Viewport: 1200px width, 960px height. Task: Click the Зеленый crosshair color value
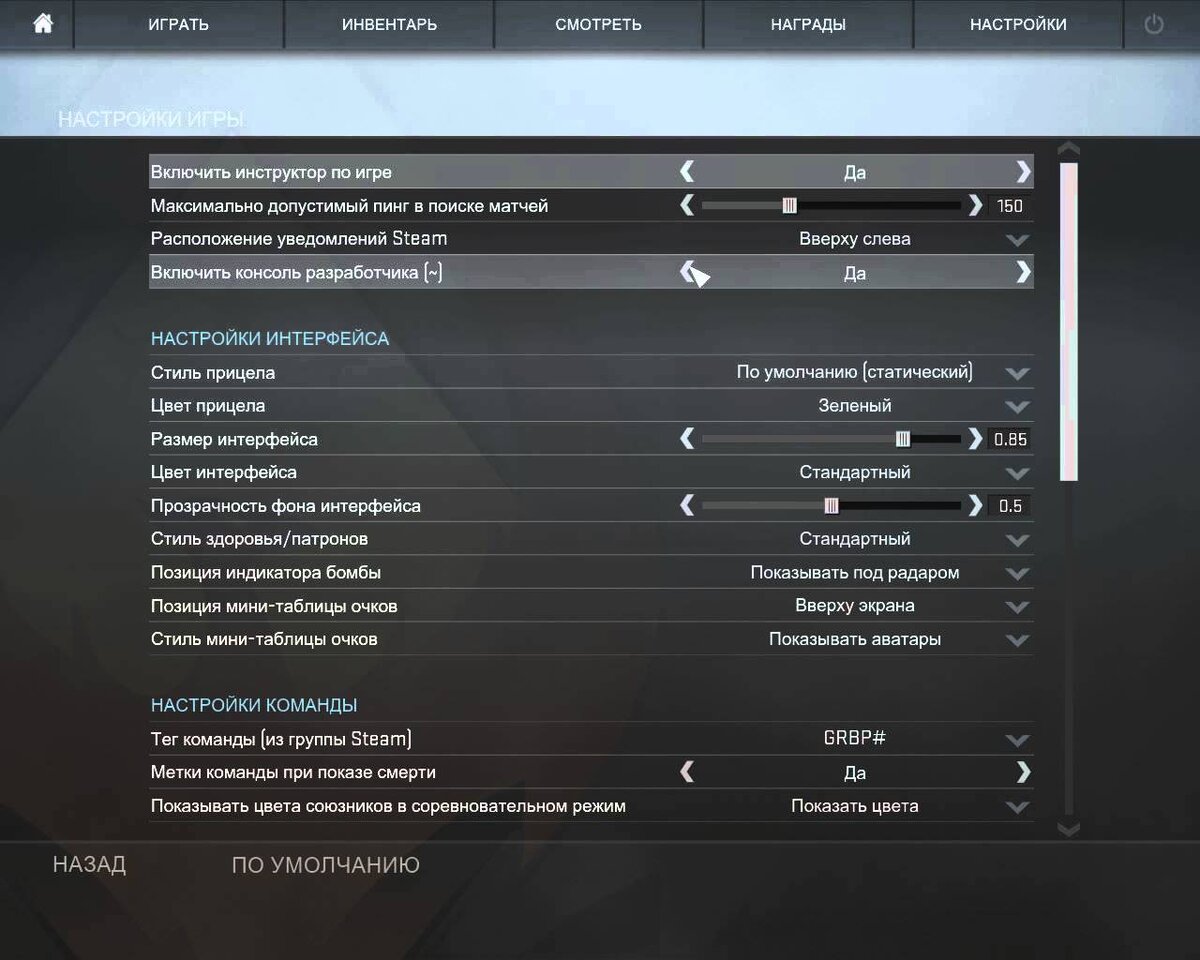pos(855,405)
